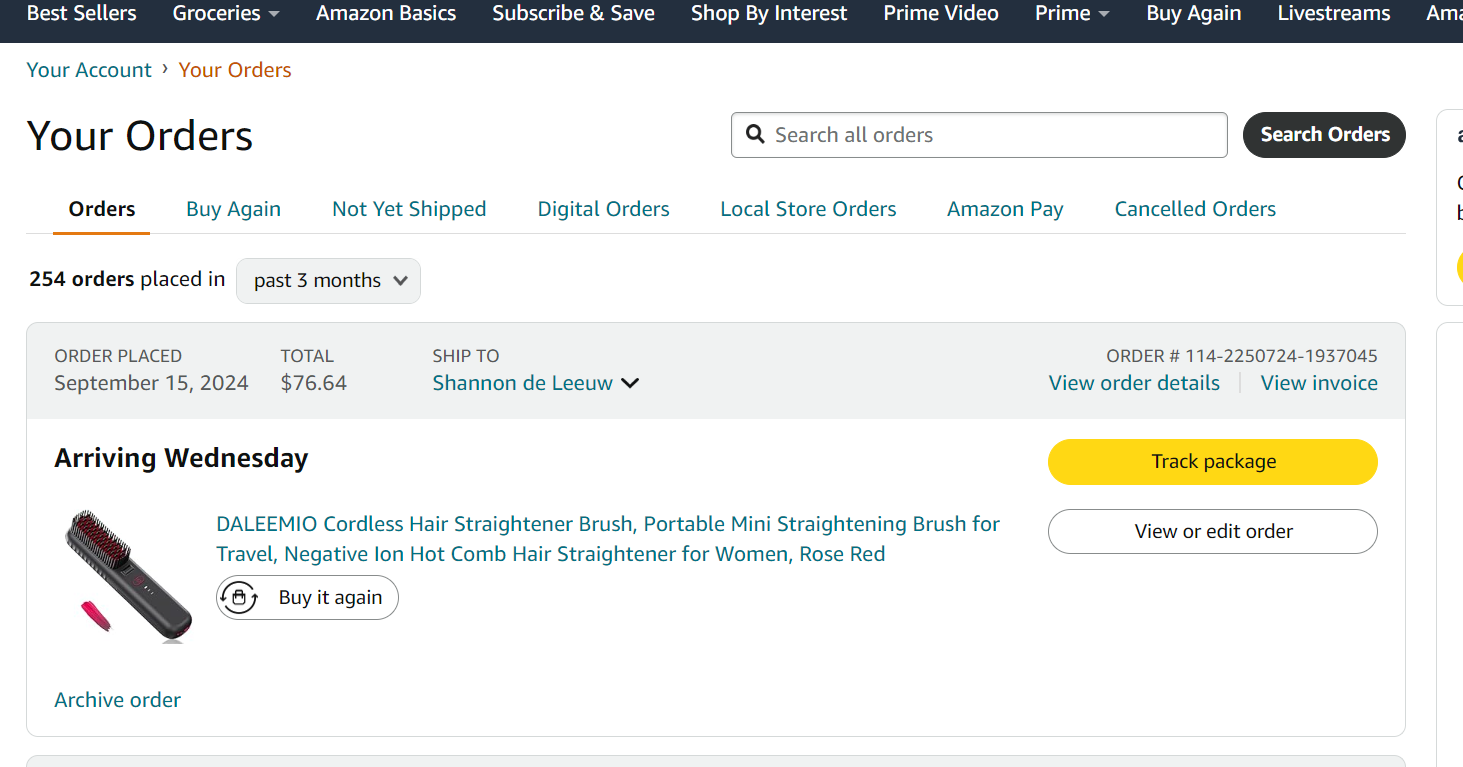Screen dimensions: 1463x767
Task: Open the DALEEMIO hair straightener product title
Action: tap(608, 539)
